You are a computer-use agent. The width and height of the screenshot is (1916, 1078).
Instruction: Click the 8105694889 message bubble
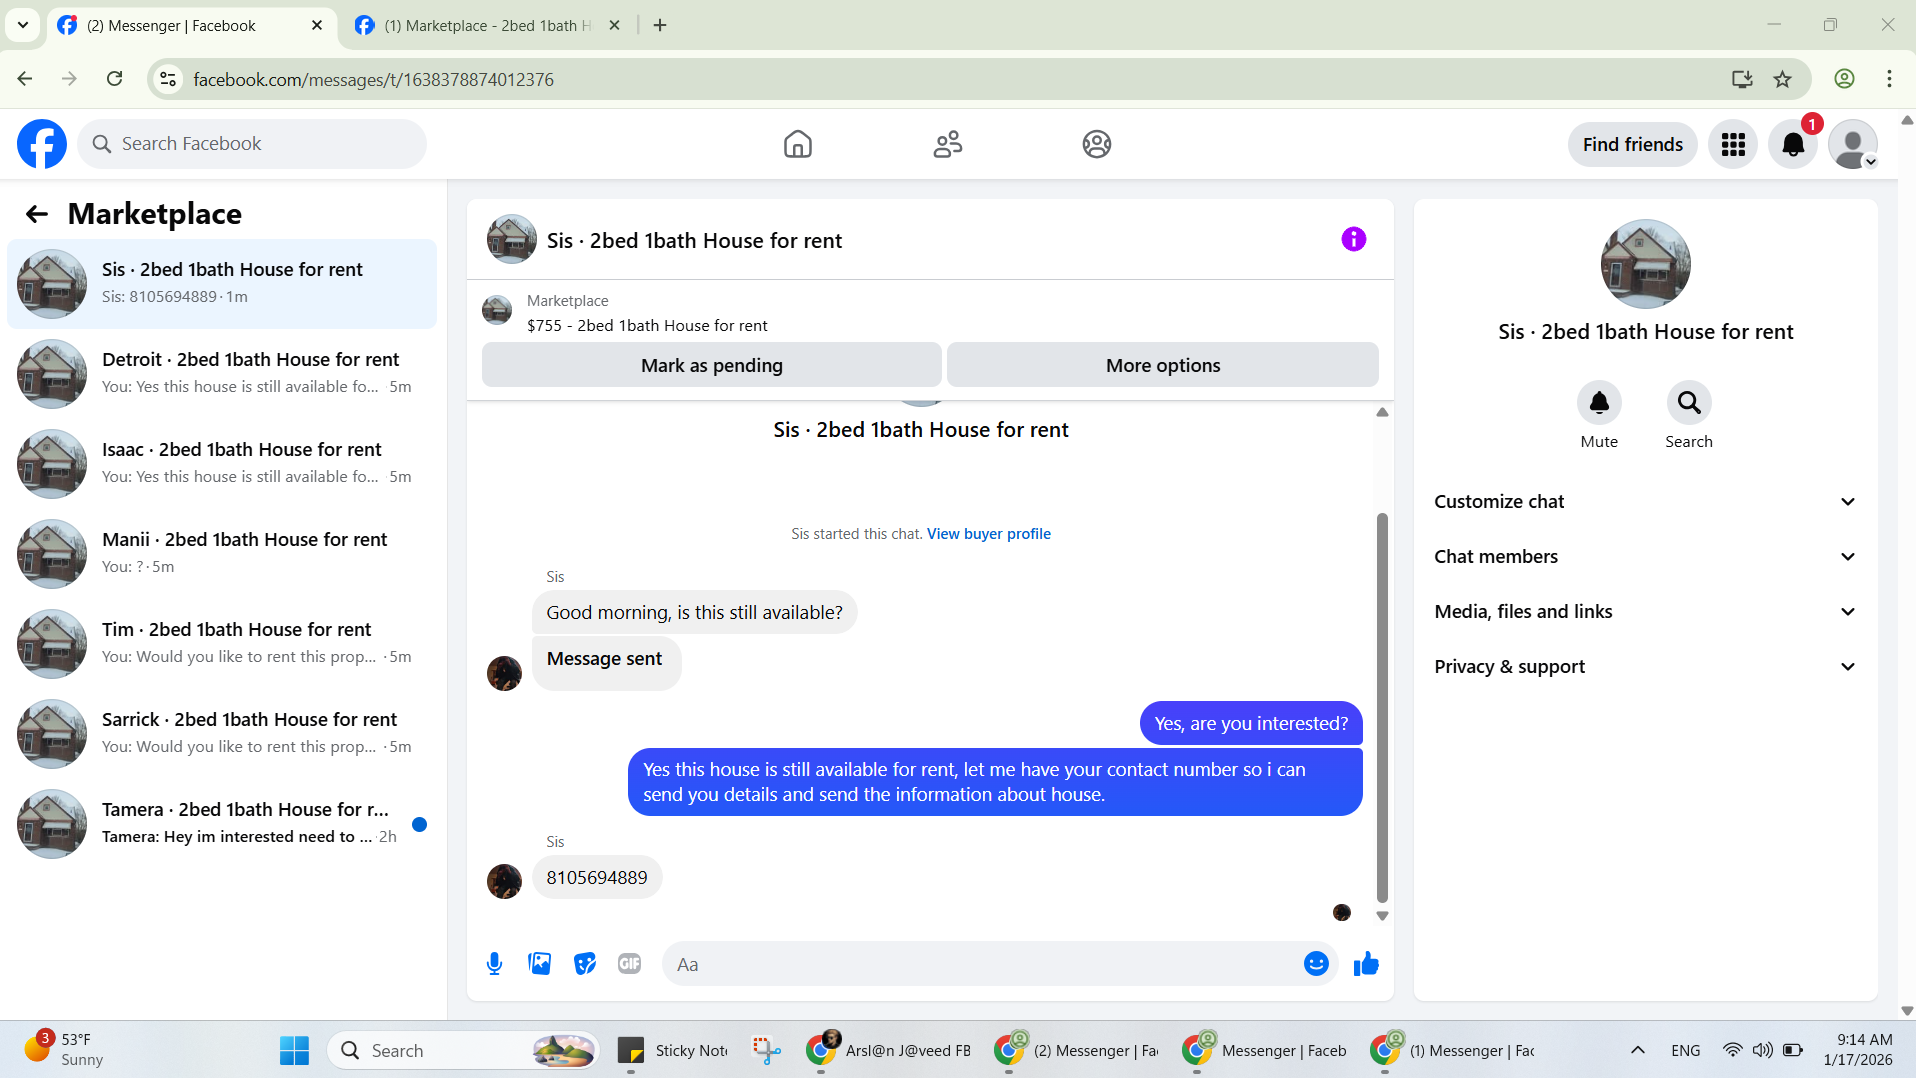[x=597, y=878]
